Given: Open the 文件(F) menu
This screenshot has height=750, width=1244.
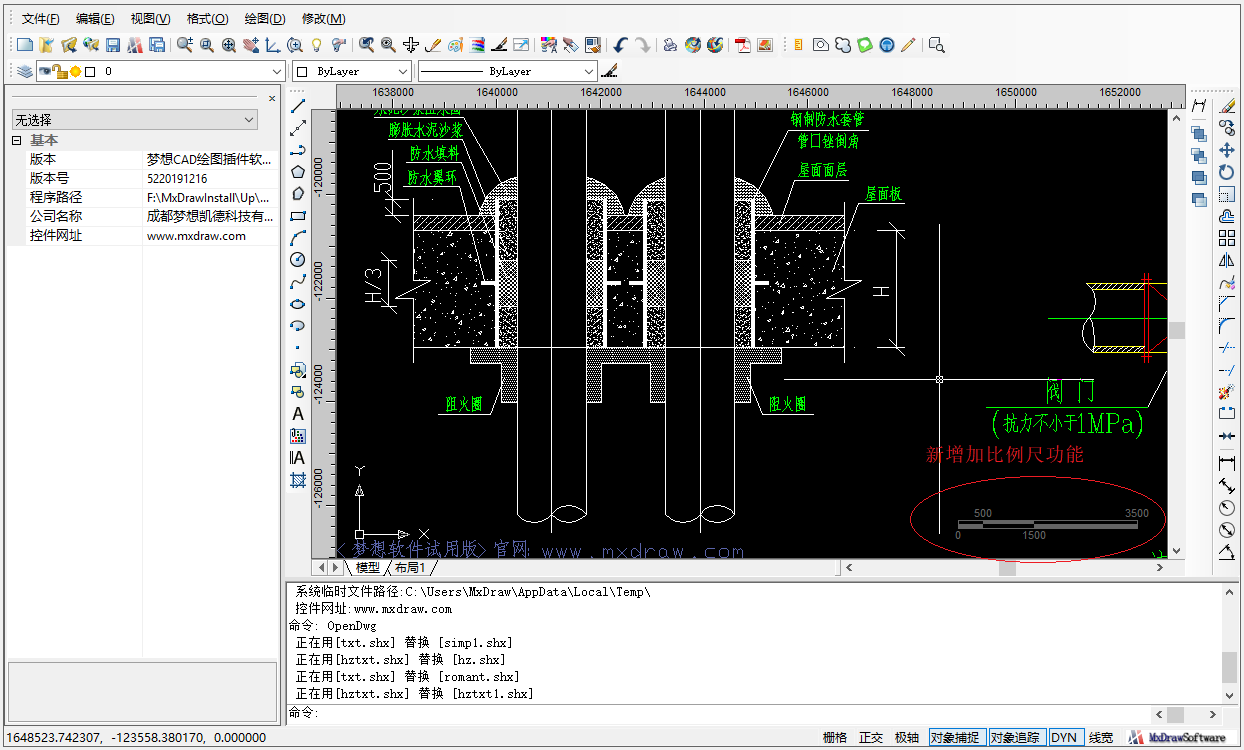Looking at the screenshot, I should [40, 19].
